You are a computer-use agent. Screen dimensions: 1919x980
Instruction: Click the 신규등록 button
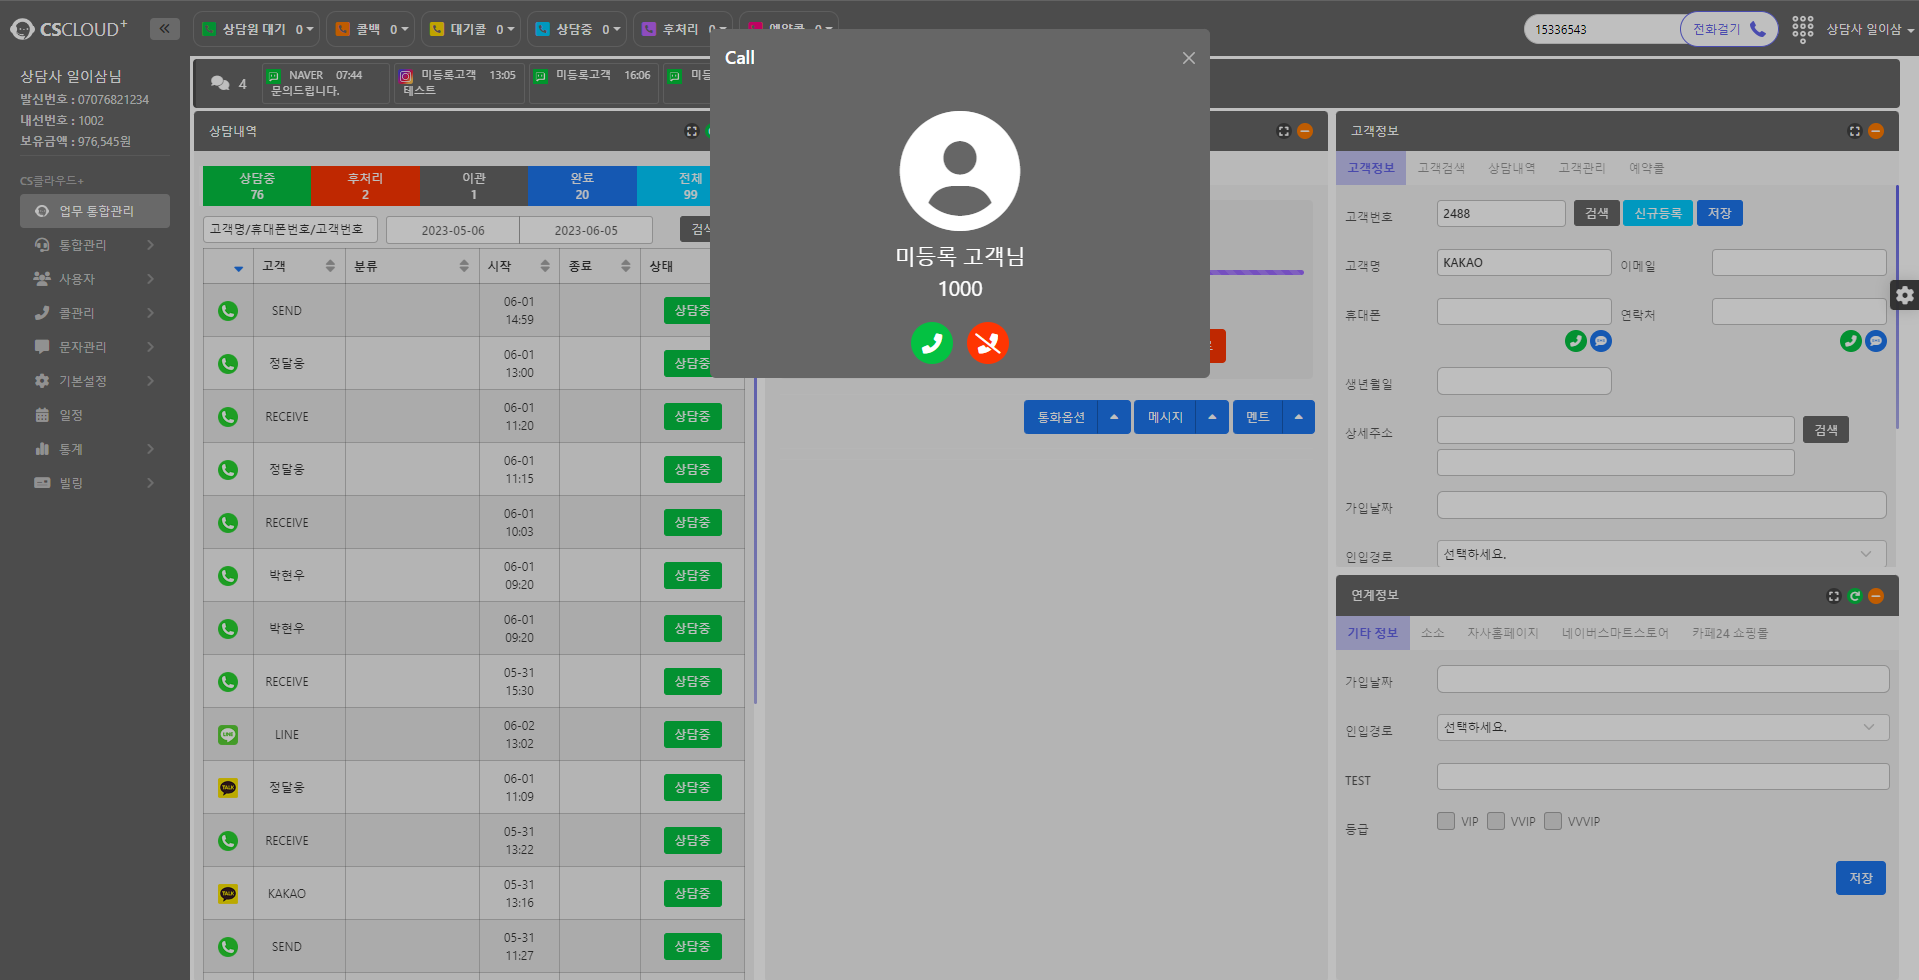click(x=1658, y=213)
